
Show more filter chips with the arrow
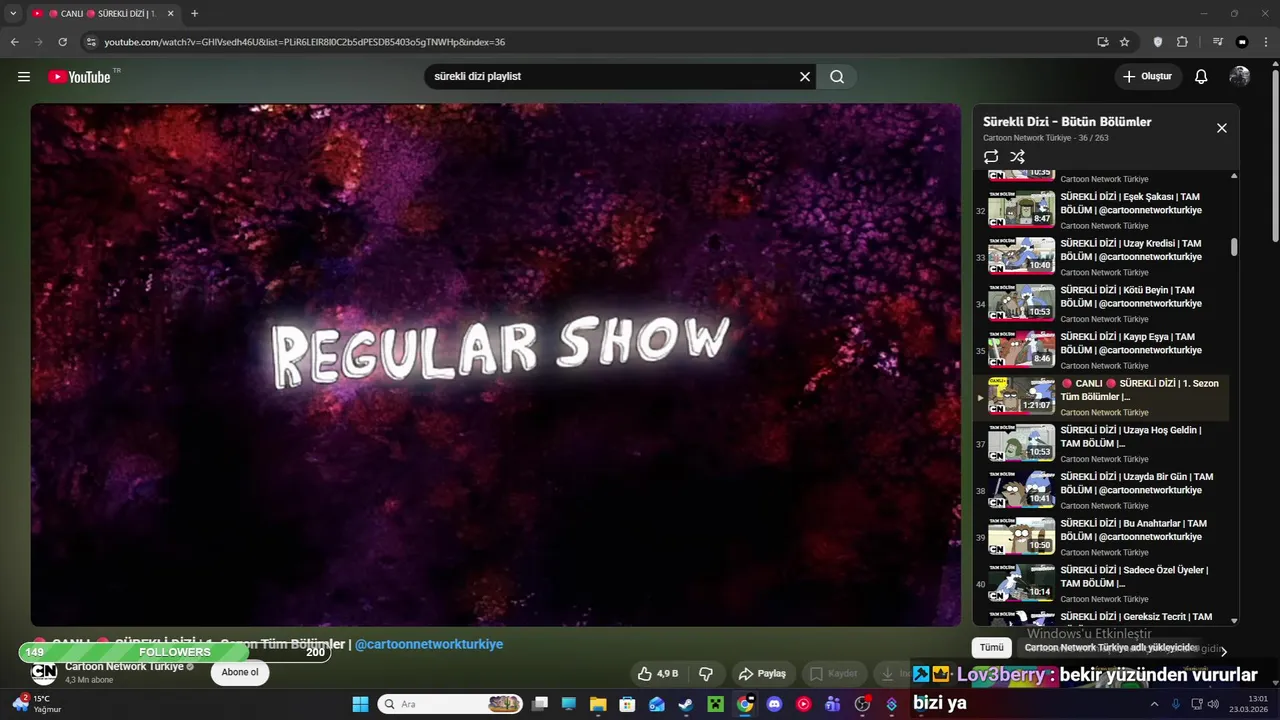[1223, 651]
